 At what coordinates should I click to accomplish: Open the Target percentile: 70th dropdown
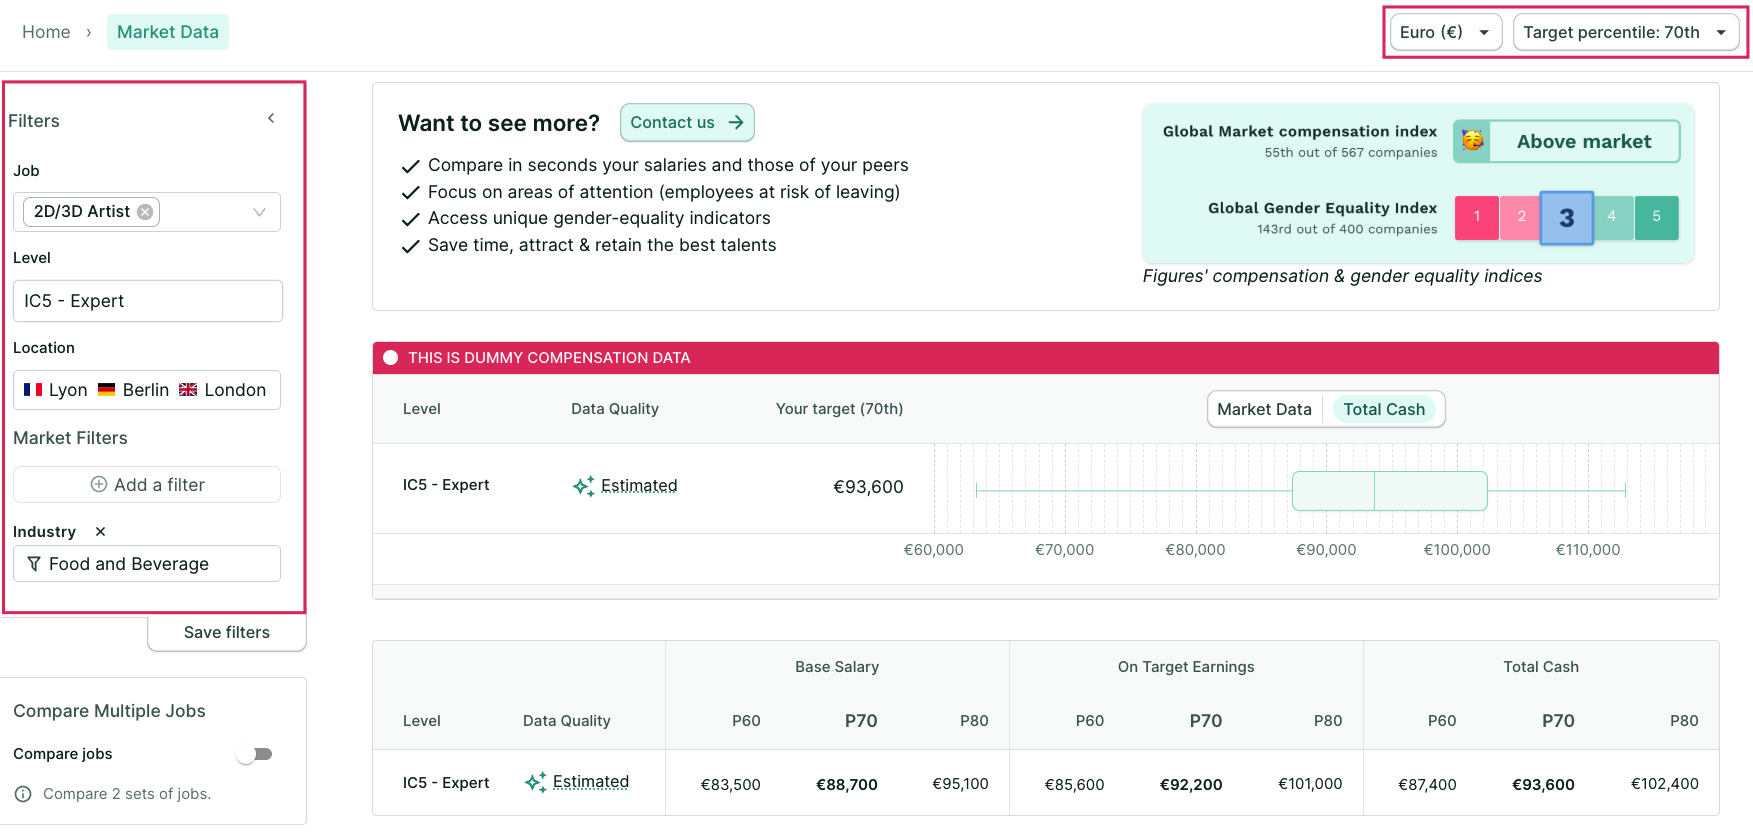tap(1626, 32)
